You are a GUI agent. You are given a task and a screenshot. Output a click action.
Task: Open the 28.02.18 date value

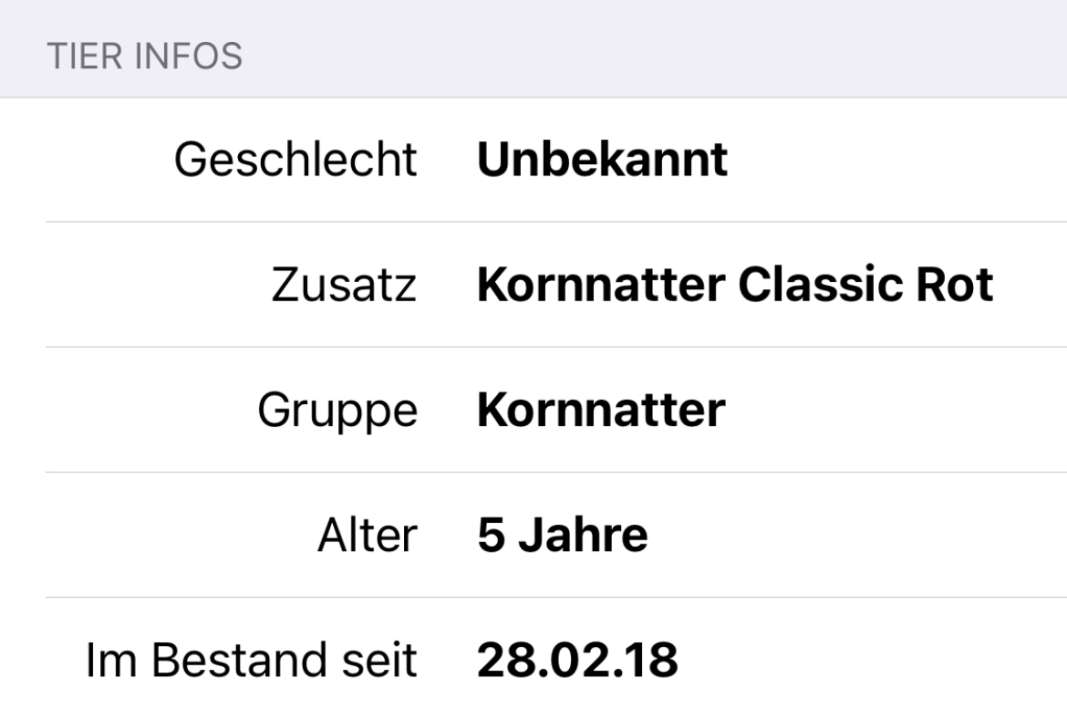tap(577, 660)
